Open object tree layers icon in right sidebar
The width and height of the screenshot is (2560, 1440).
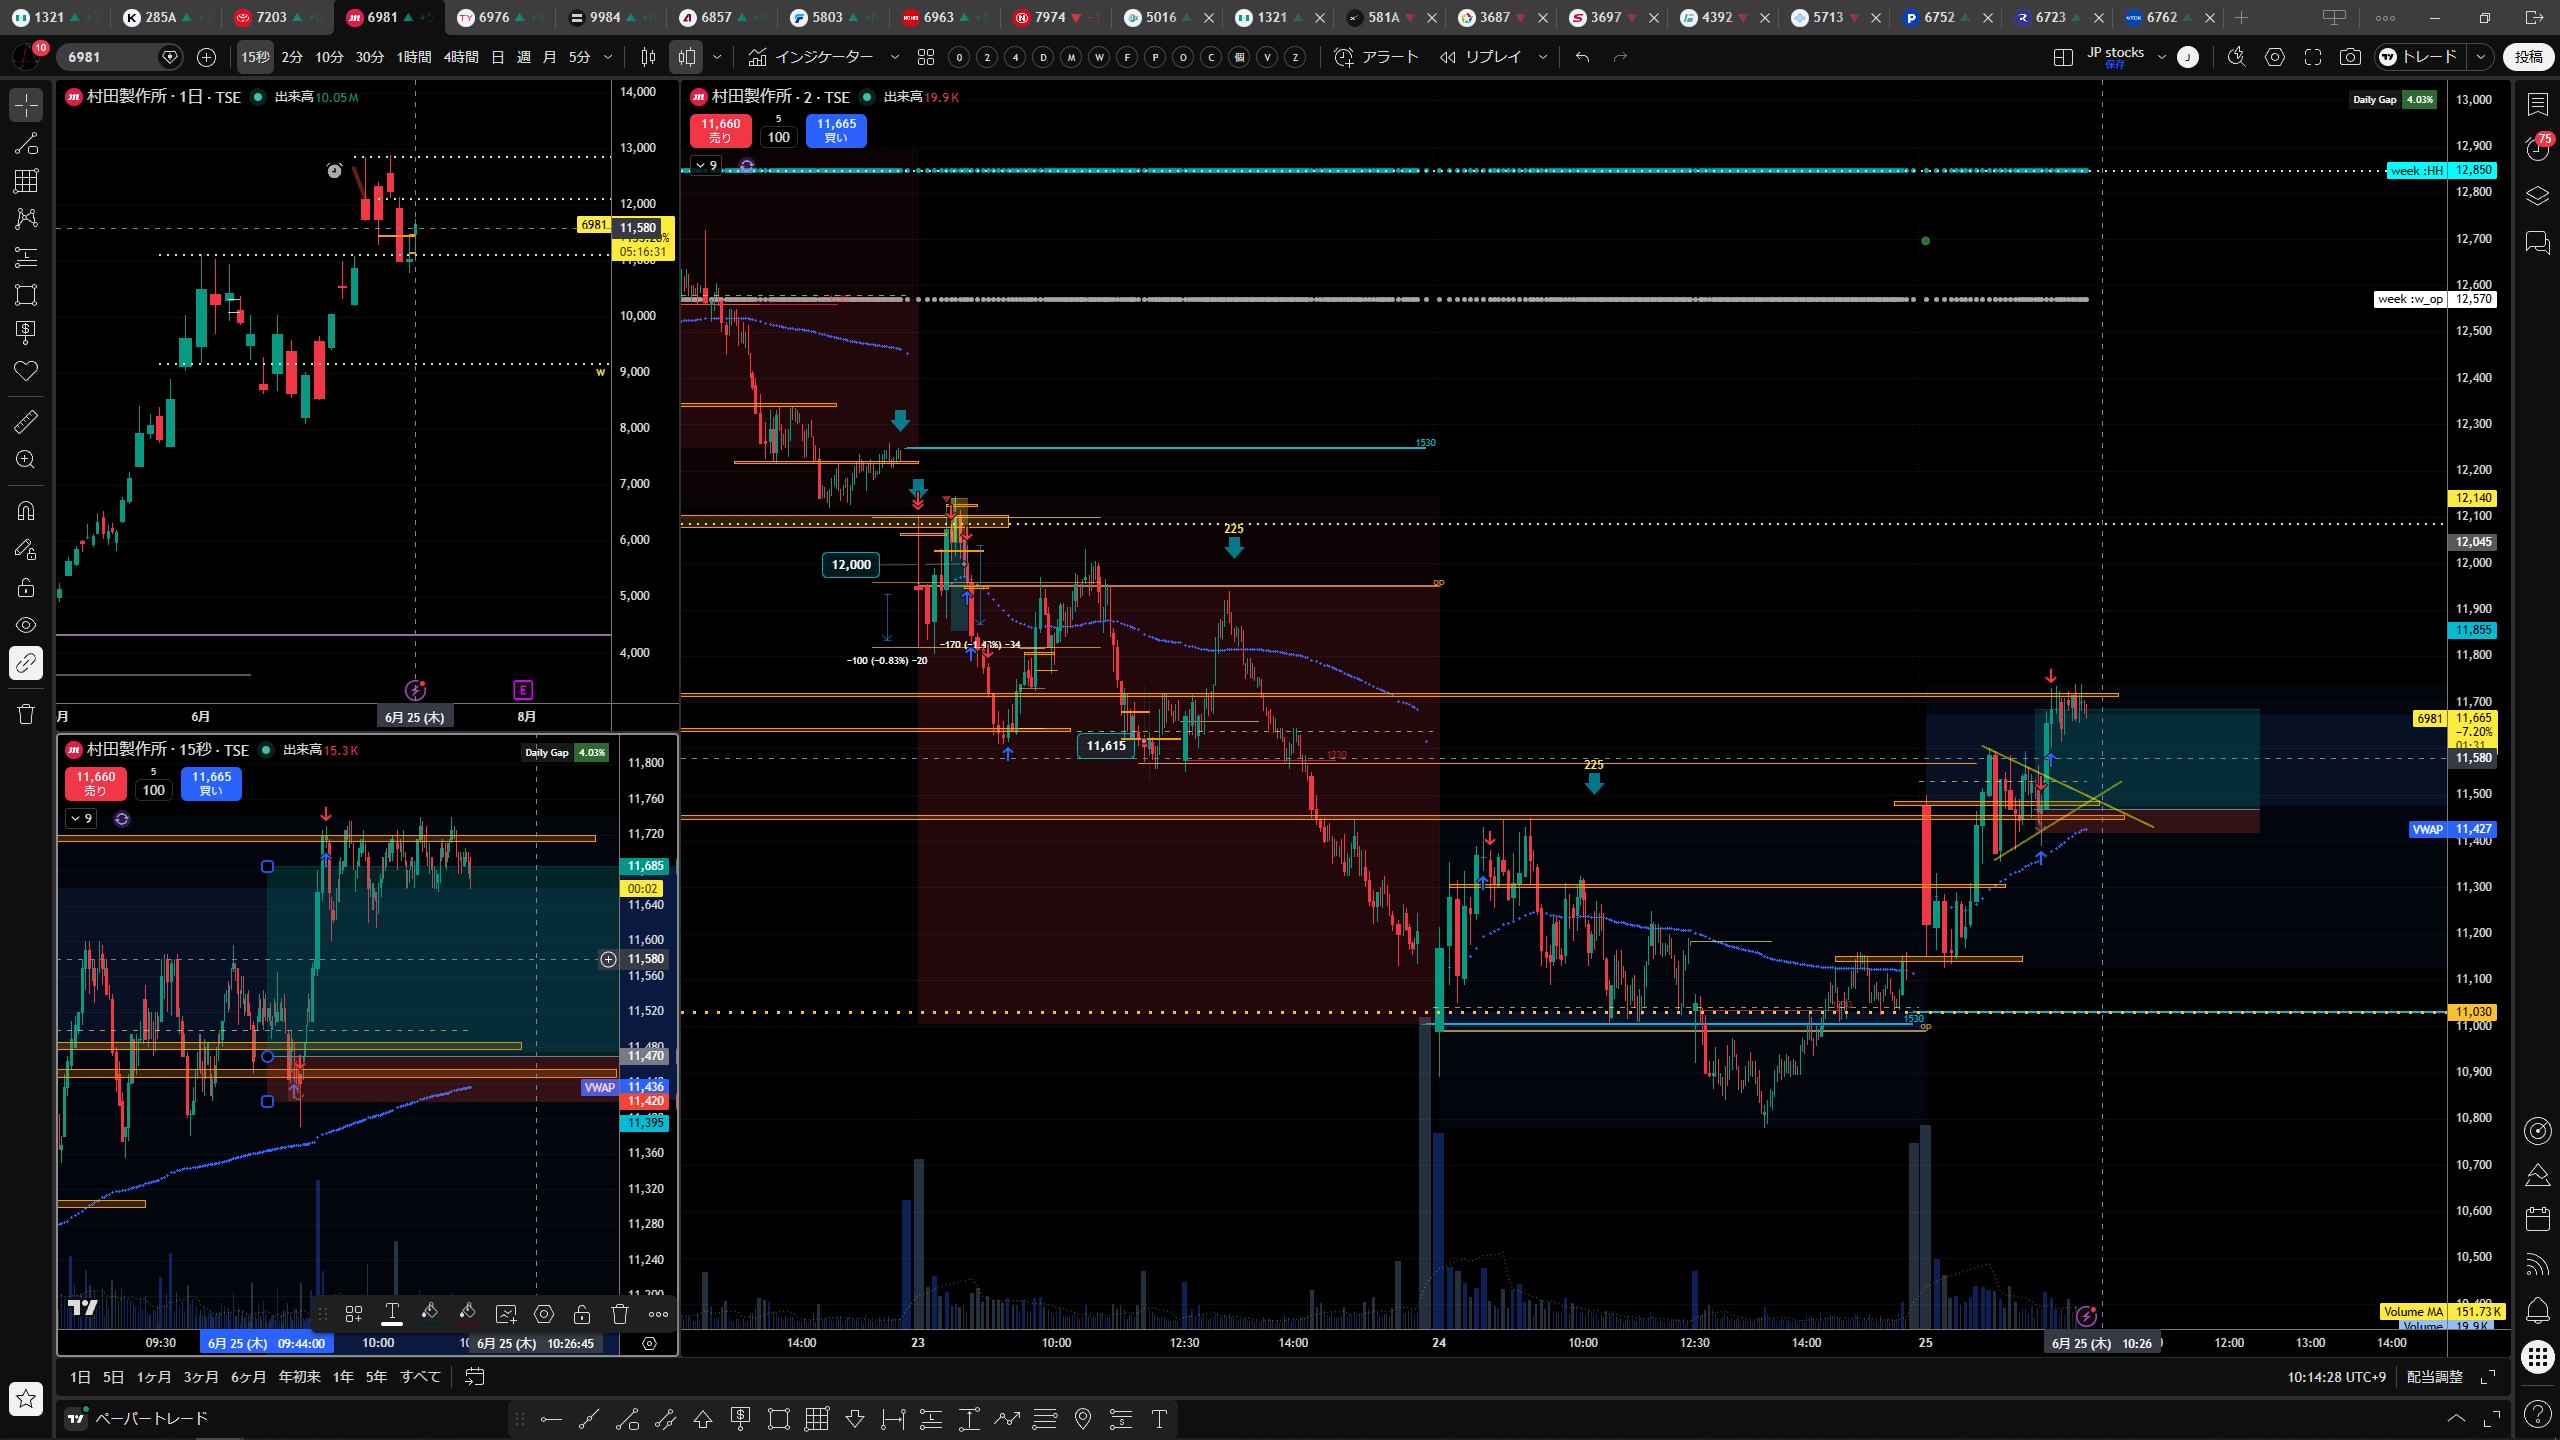[x=2537, y=196]
